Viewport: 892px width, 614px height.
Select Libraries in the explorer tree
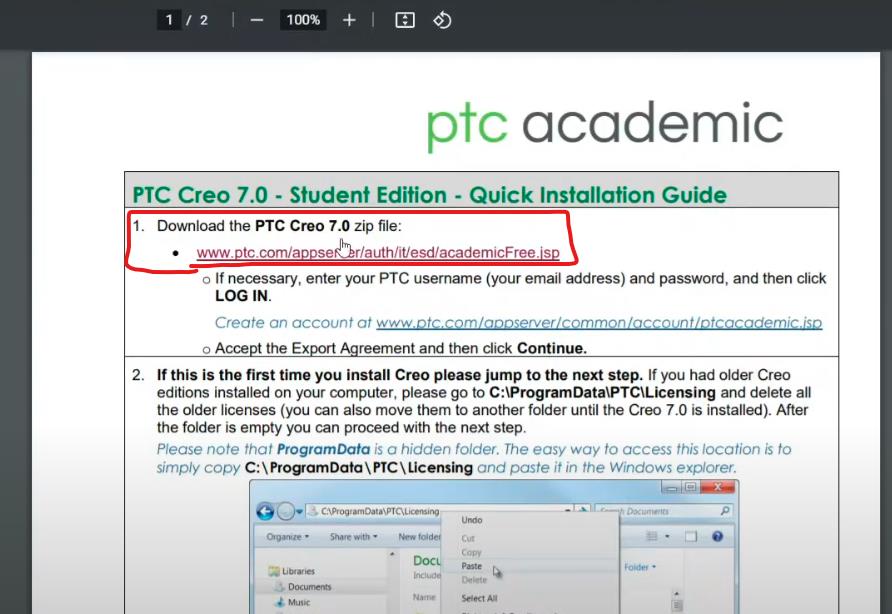[291, 571]
